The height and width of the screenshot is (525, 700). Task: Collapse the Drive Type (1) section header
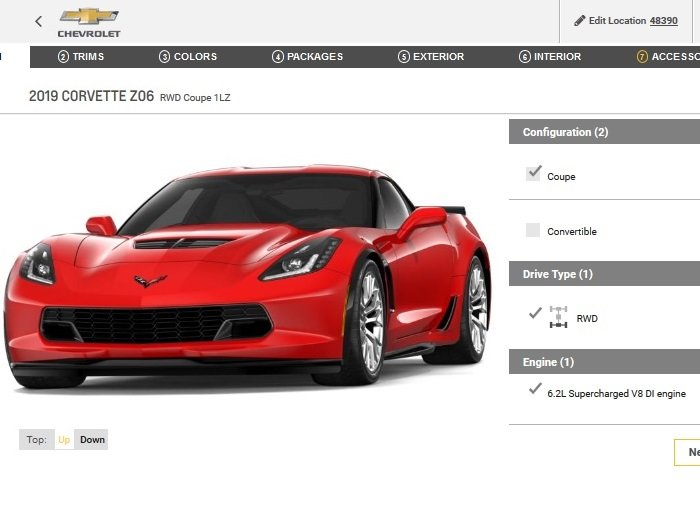pyautogui.click(x=604, y=274)
